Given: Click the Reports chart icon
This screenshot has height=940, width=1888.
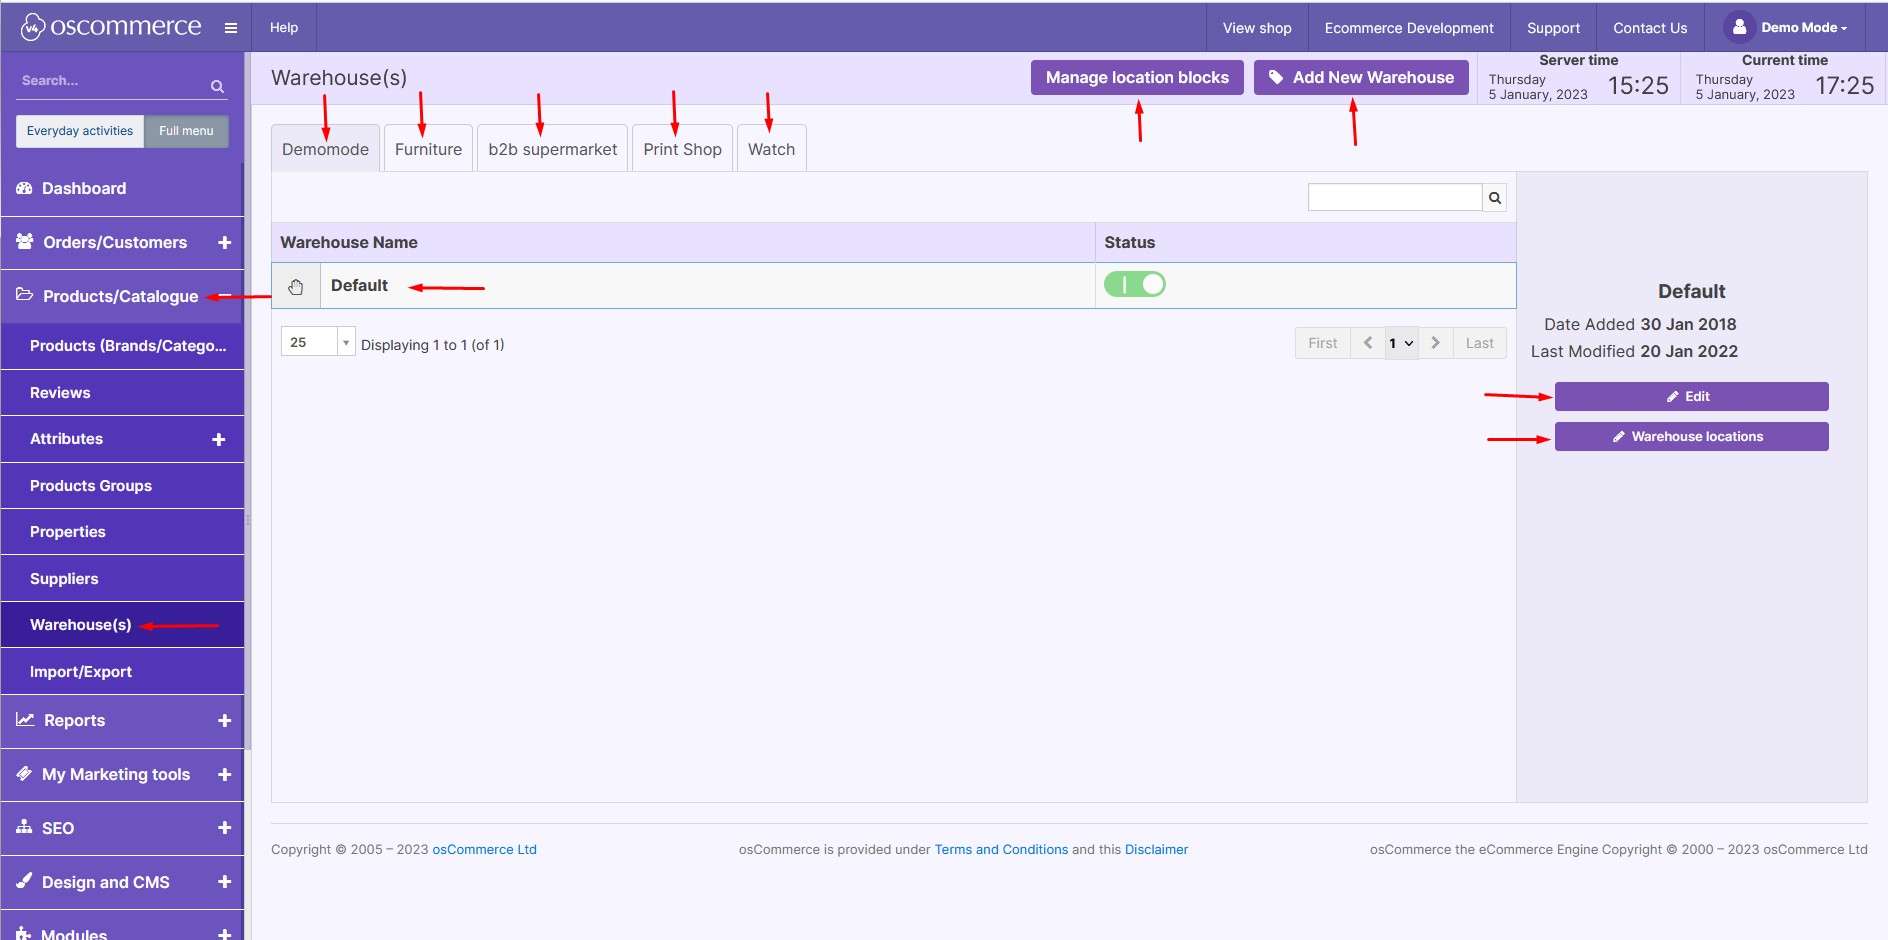Looking at the screenshot, I should [x=25, y=720].
